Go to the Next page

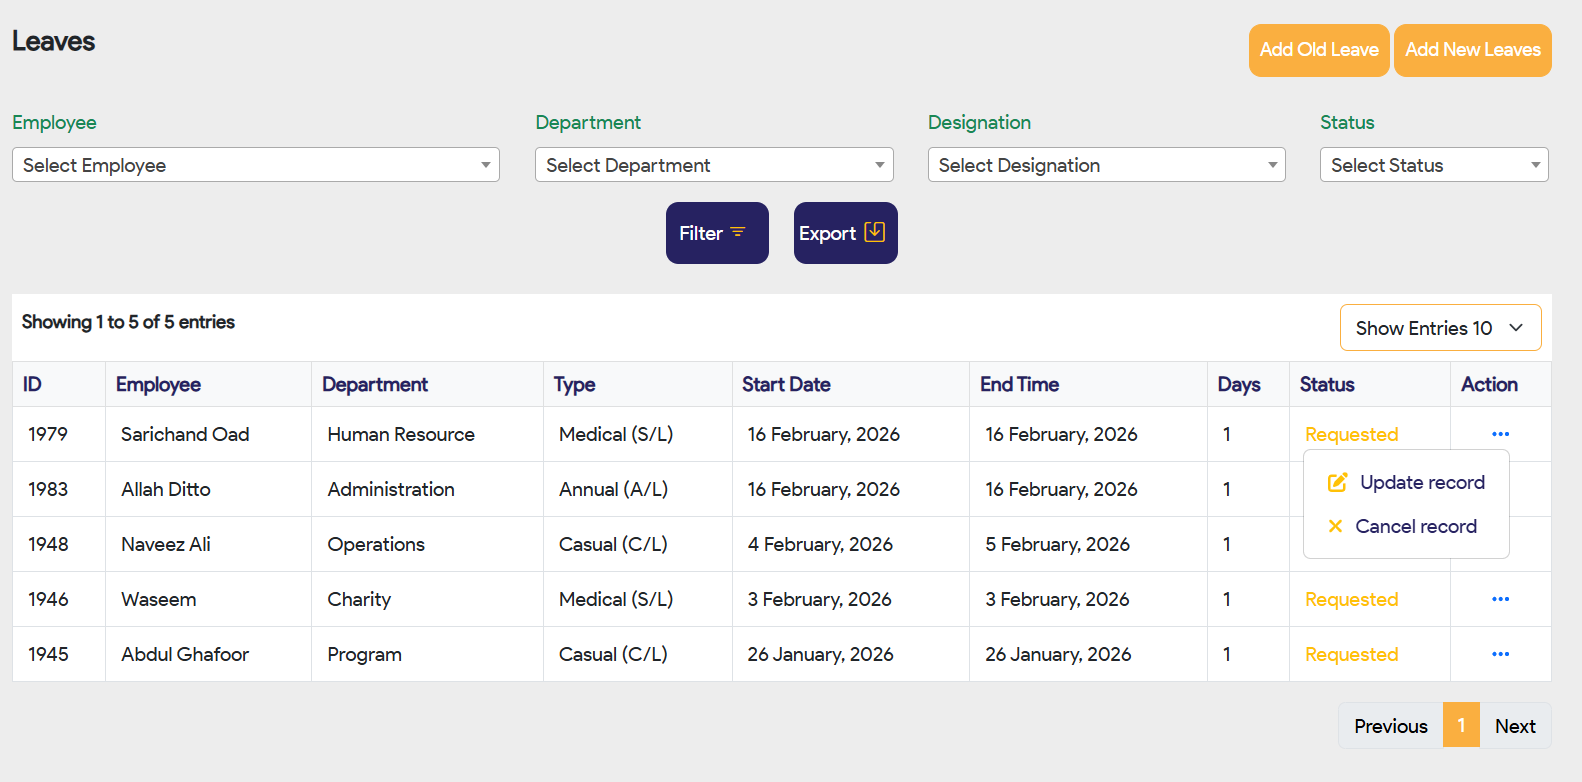(1515, 726)
